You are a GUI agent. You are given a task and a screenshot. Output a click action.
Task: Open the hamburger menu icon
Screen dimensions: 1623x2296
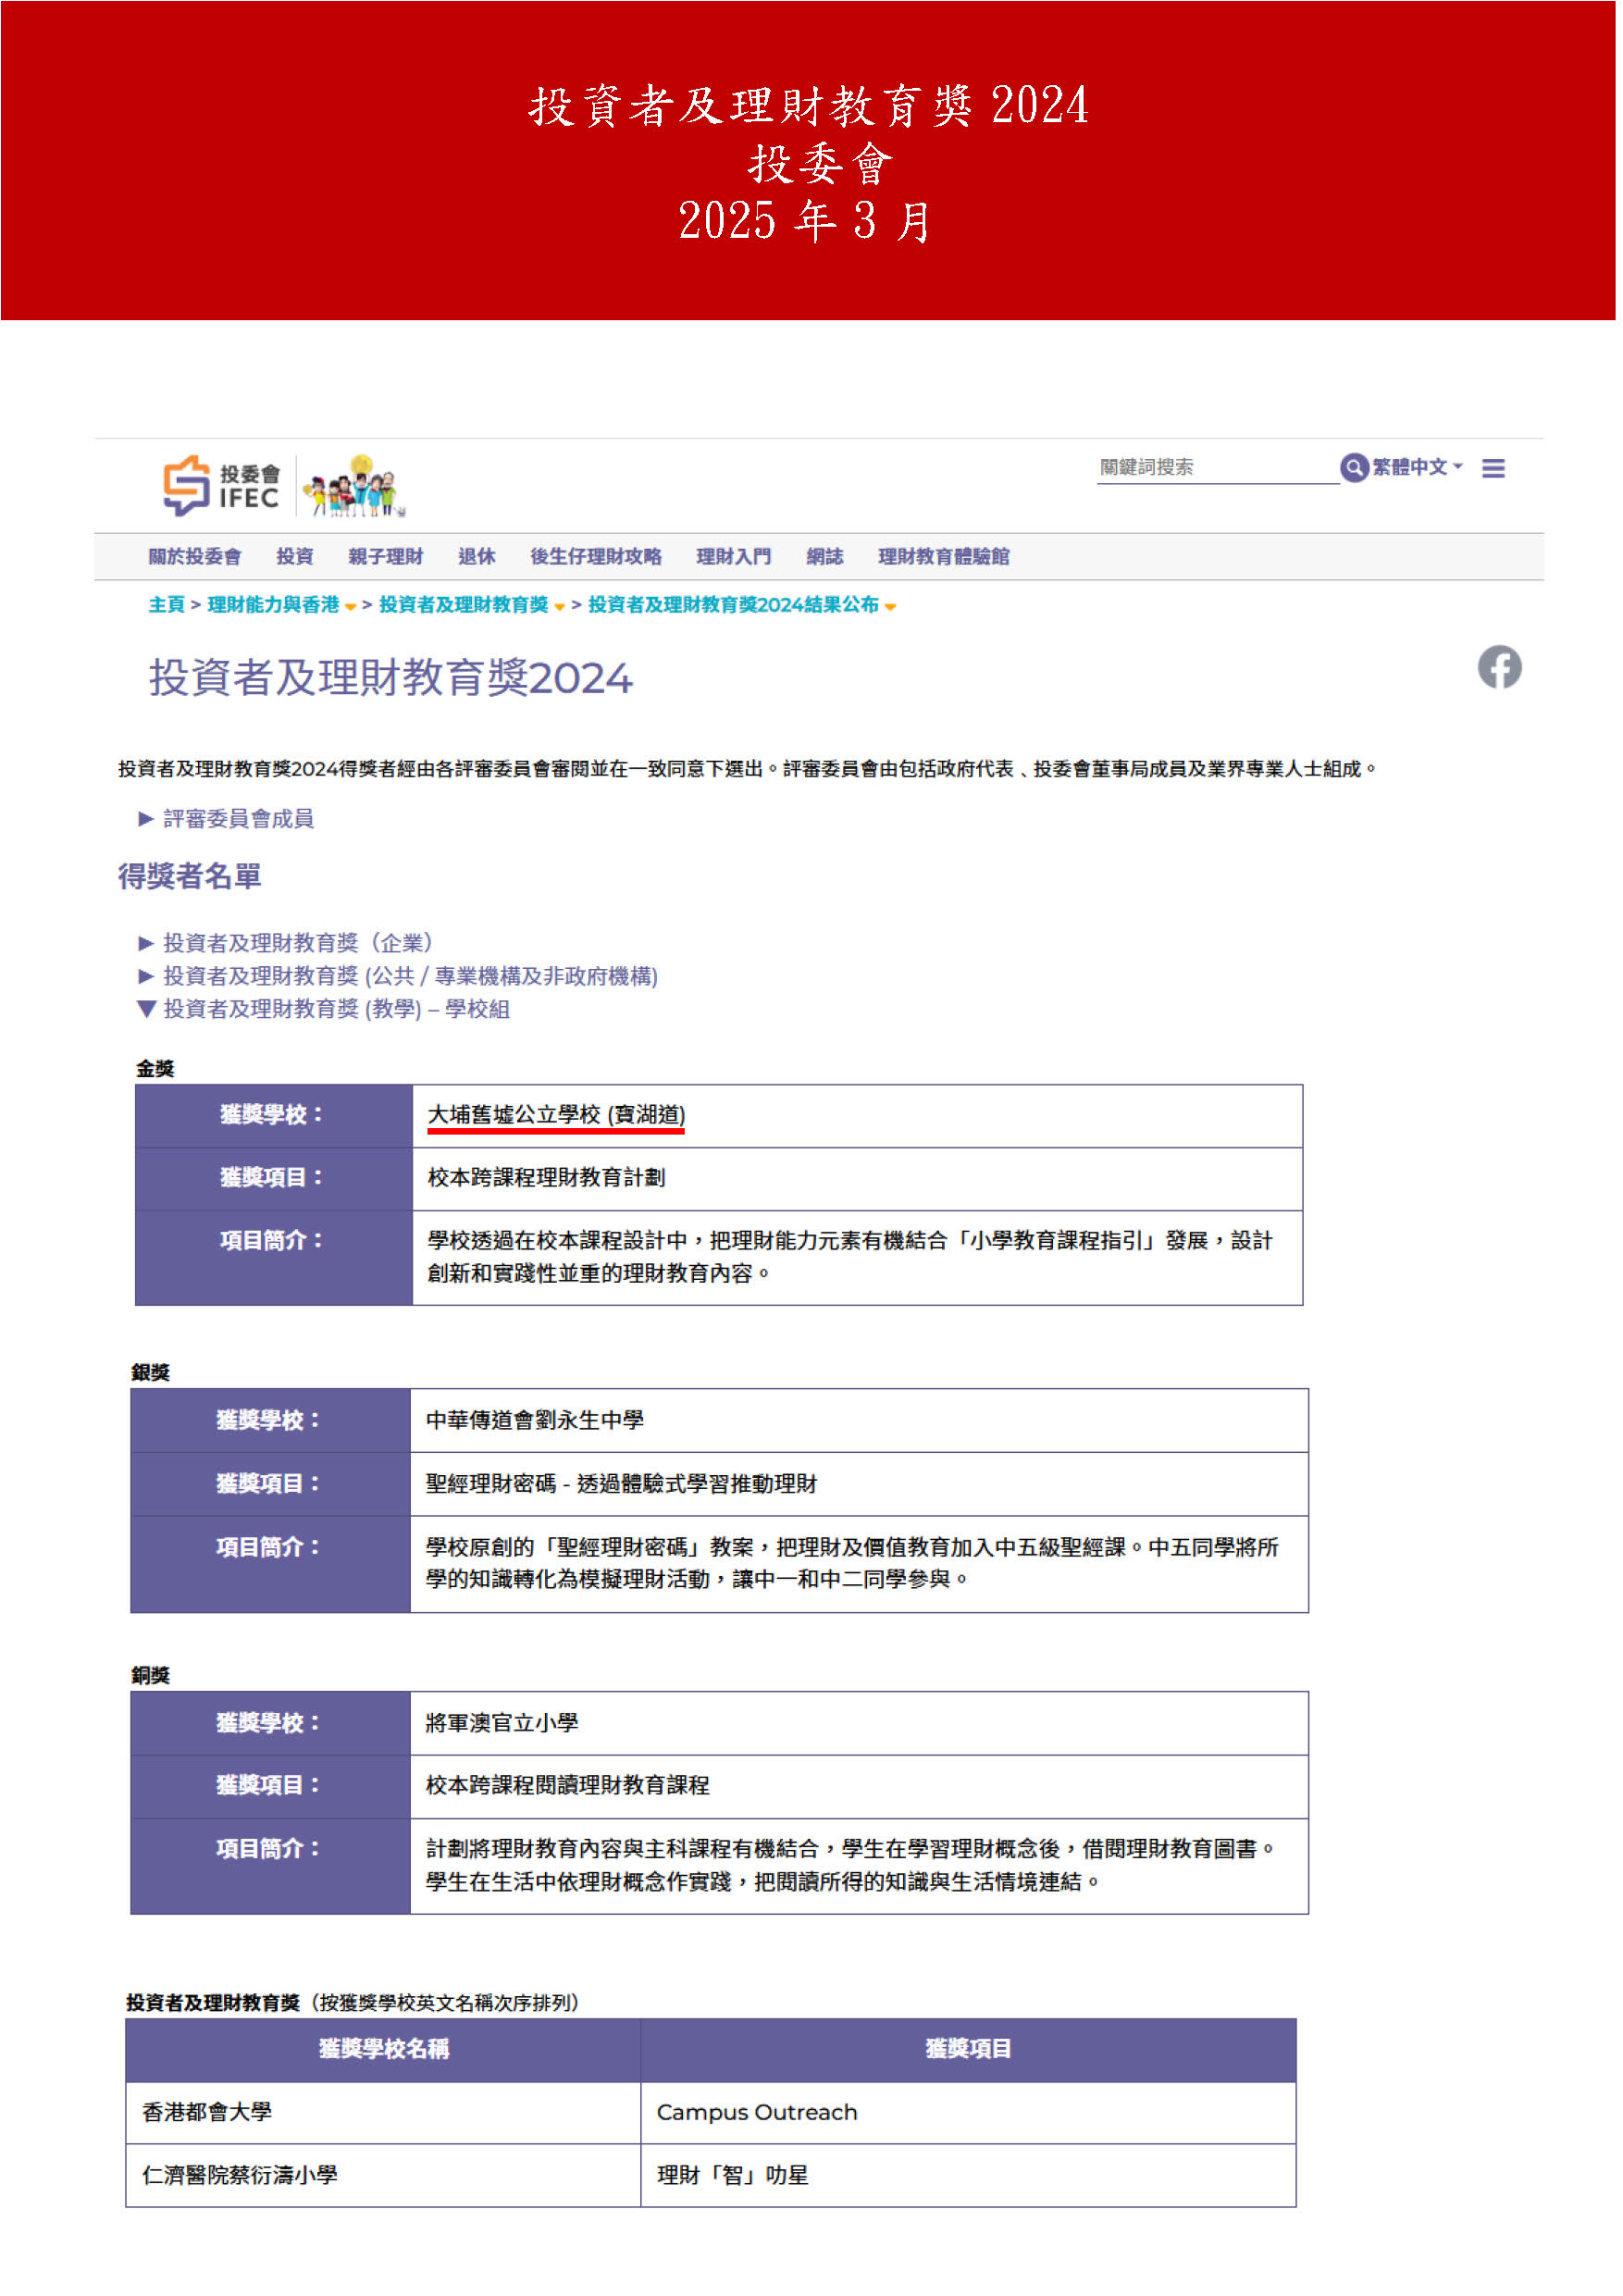(x=1492, y=468)
